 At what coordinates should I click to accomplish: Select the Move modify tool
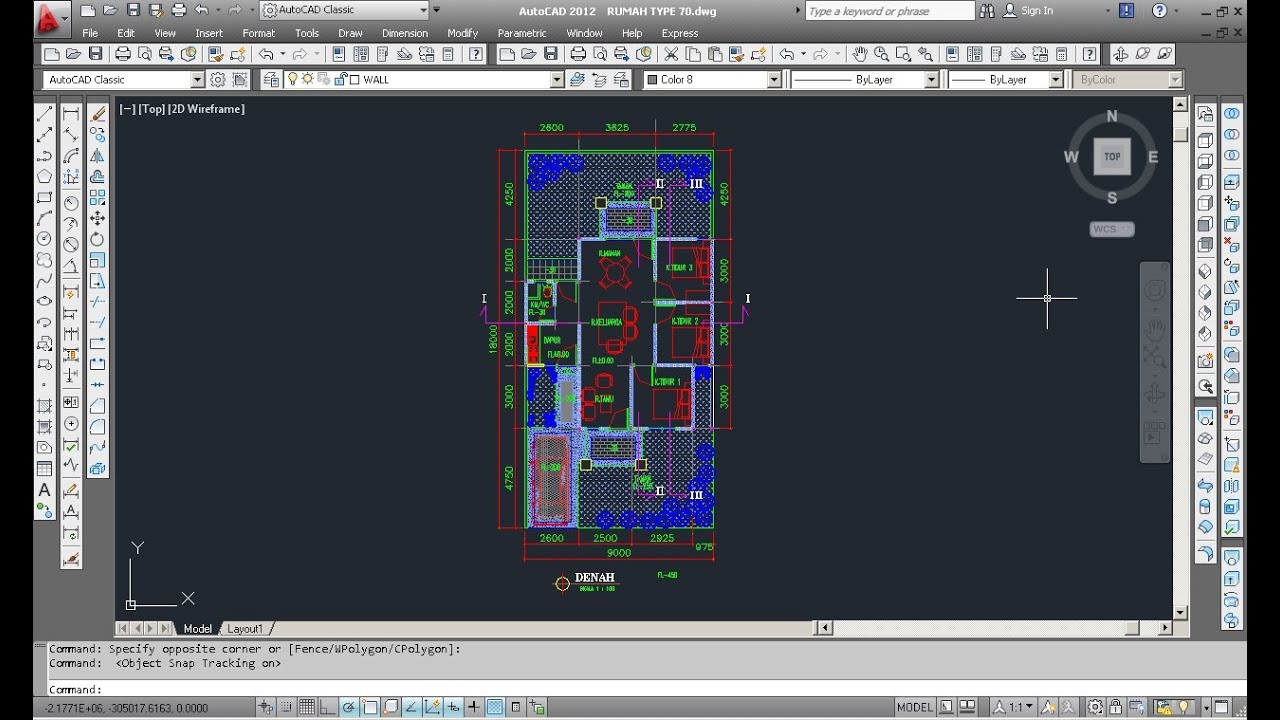click(x=98, y=218)
